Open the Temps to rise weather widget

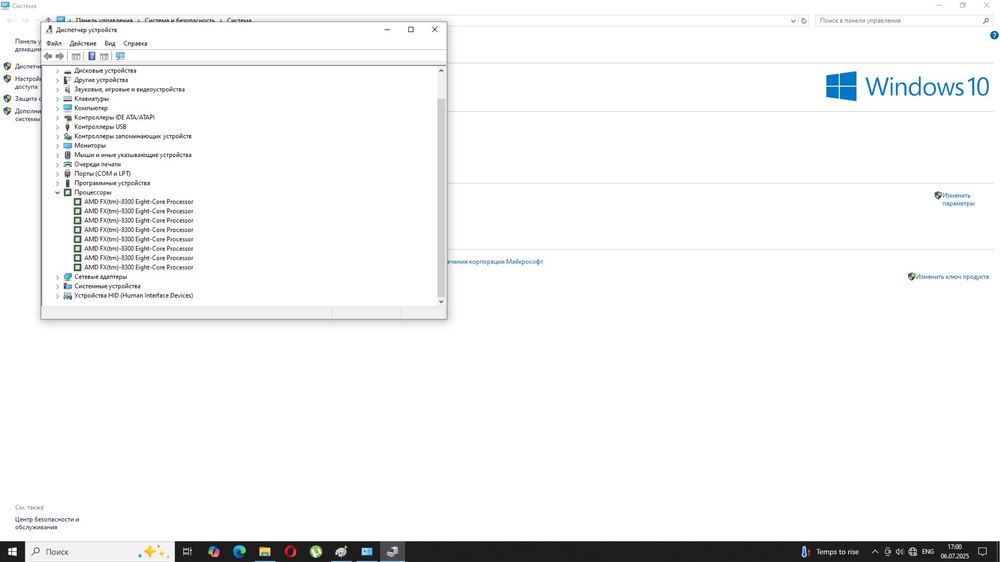pyautogui.click(x=830, y=552)
